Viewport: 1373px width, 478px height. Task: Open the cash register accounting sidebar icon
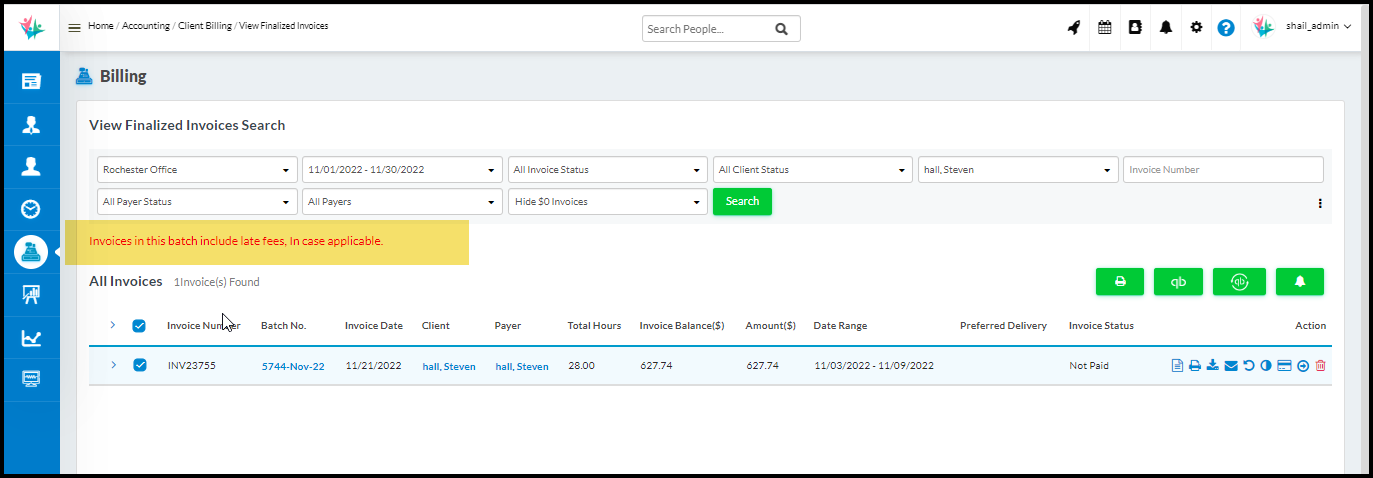click(31, 252)
